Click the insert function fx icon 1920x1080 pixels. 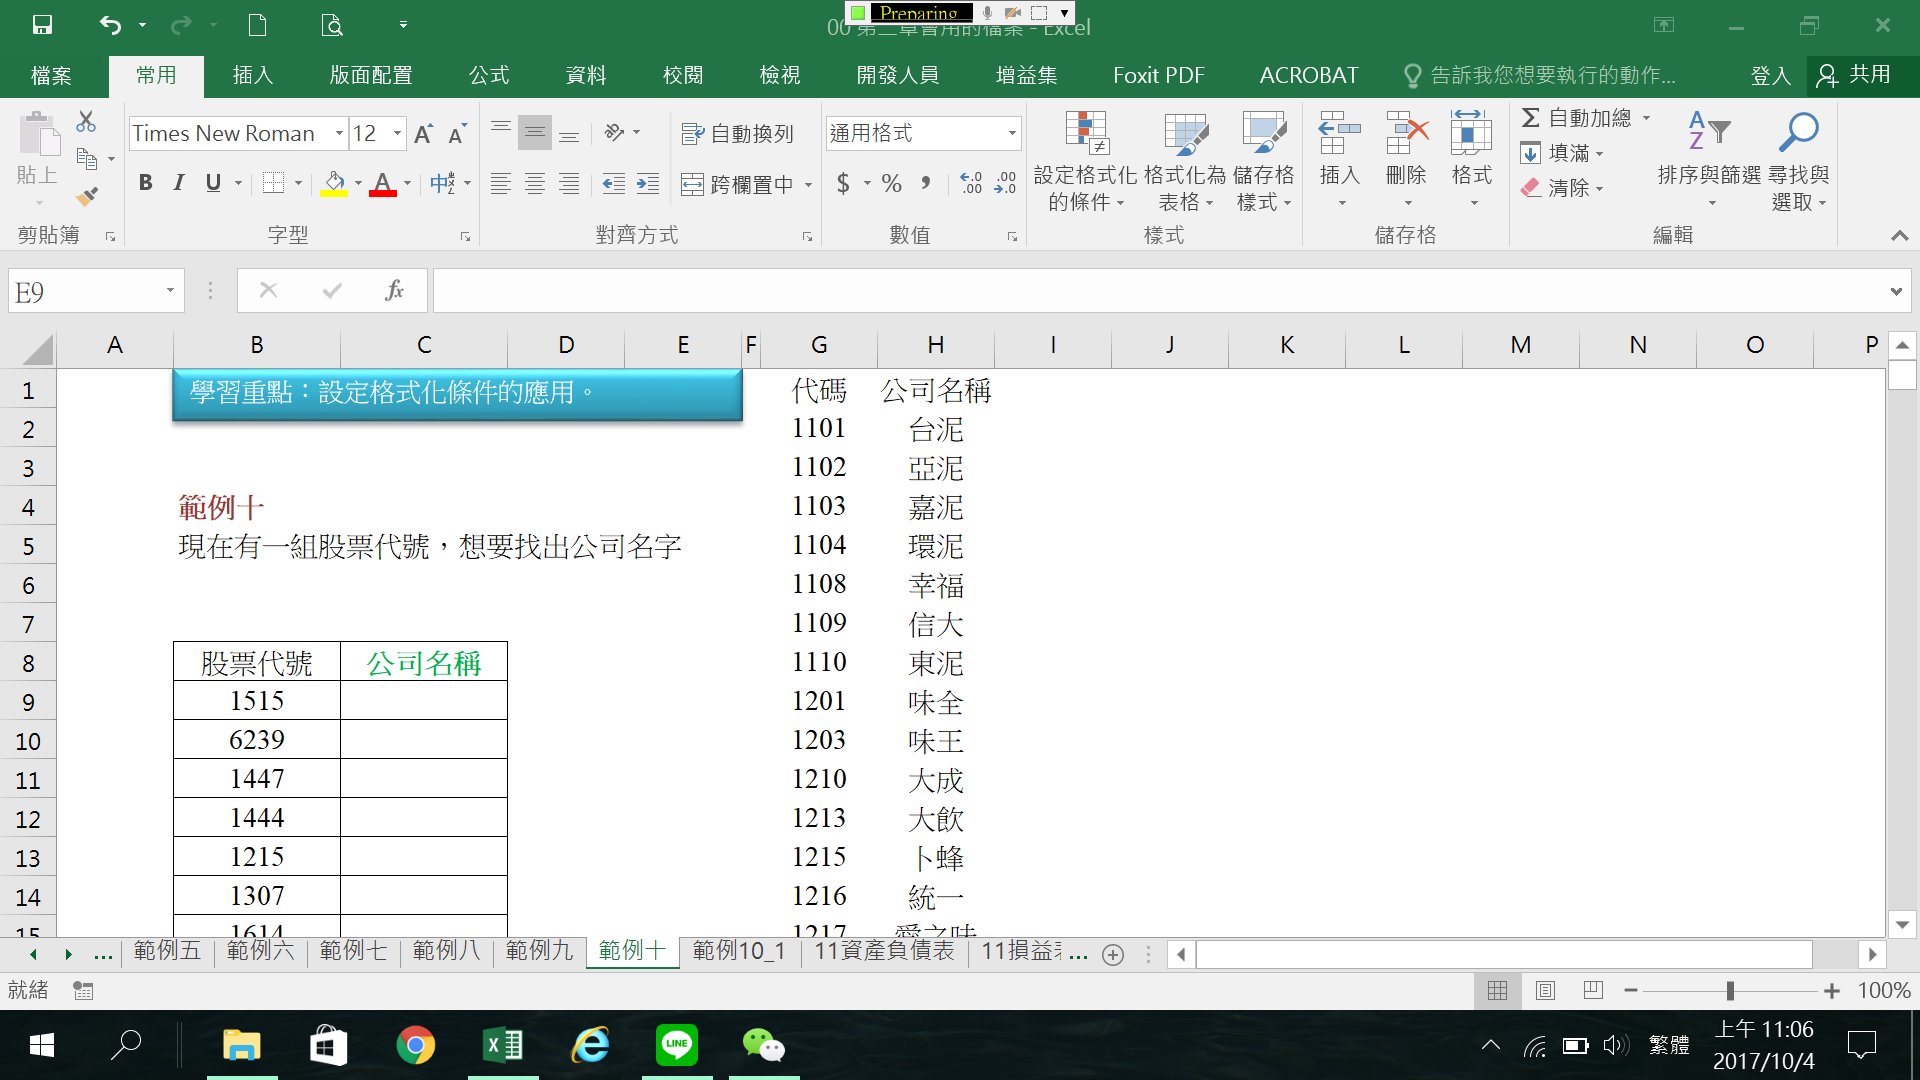pos(394,291)
